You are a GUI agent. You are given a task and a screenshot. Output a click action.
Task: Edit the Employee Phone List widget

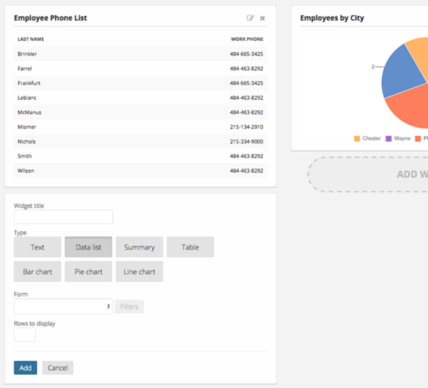[x=250, y=18]
